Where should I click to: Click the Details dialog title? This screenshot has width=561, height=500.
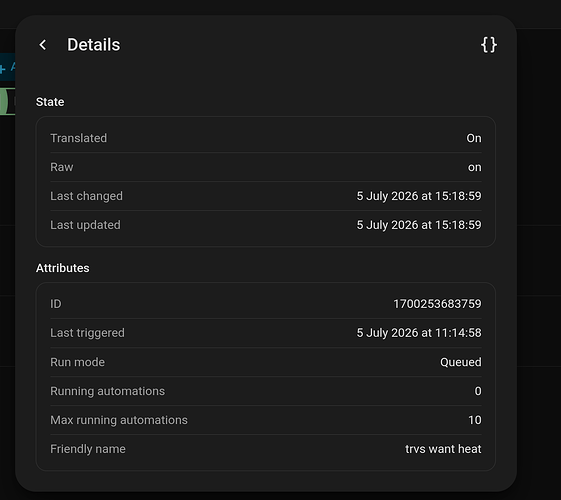tap(94, 45)
